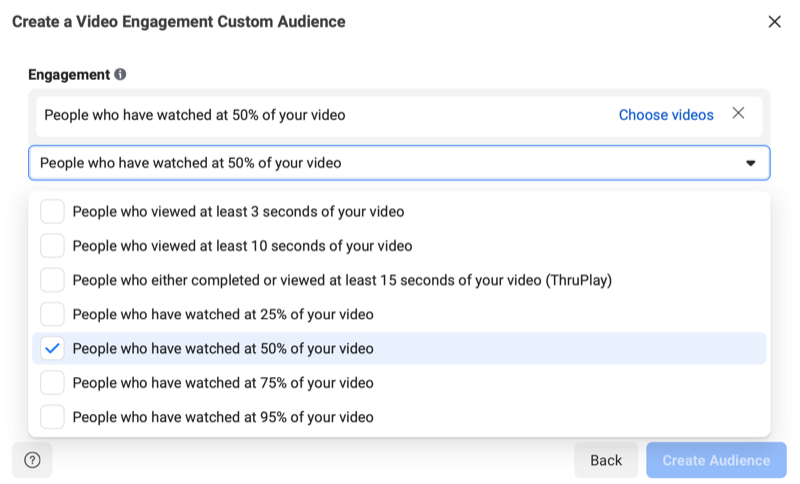Click the Engagement info icon

click(120, 74)
